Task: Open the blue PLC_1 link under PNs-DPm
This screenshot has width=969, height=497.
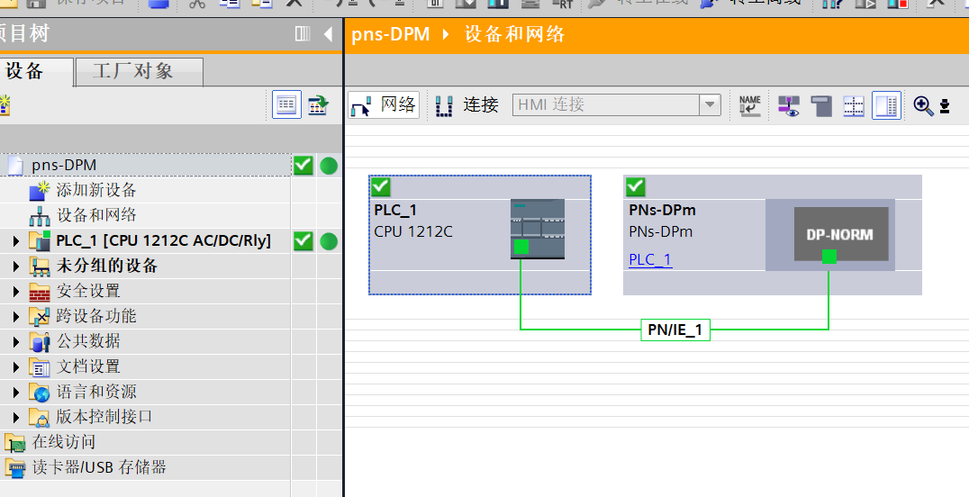Action: (x=650, y=260)
